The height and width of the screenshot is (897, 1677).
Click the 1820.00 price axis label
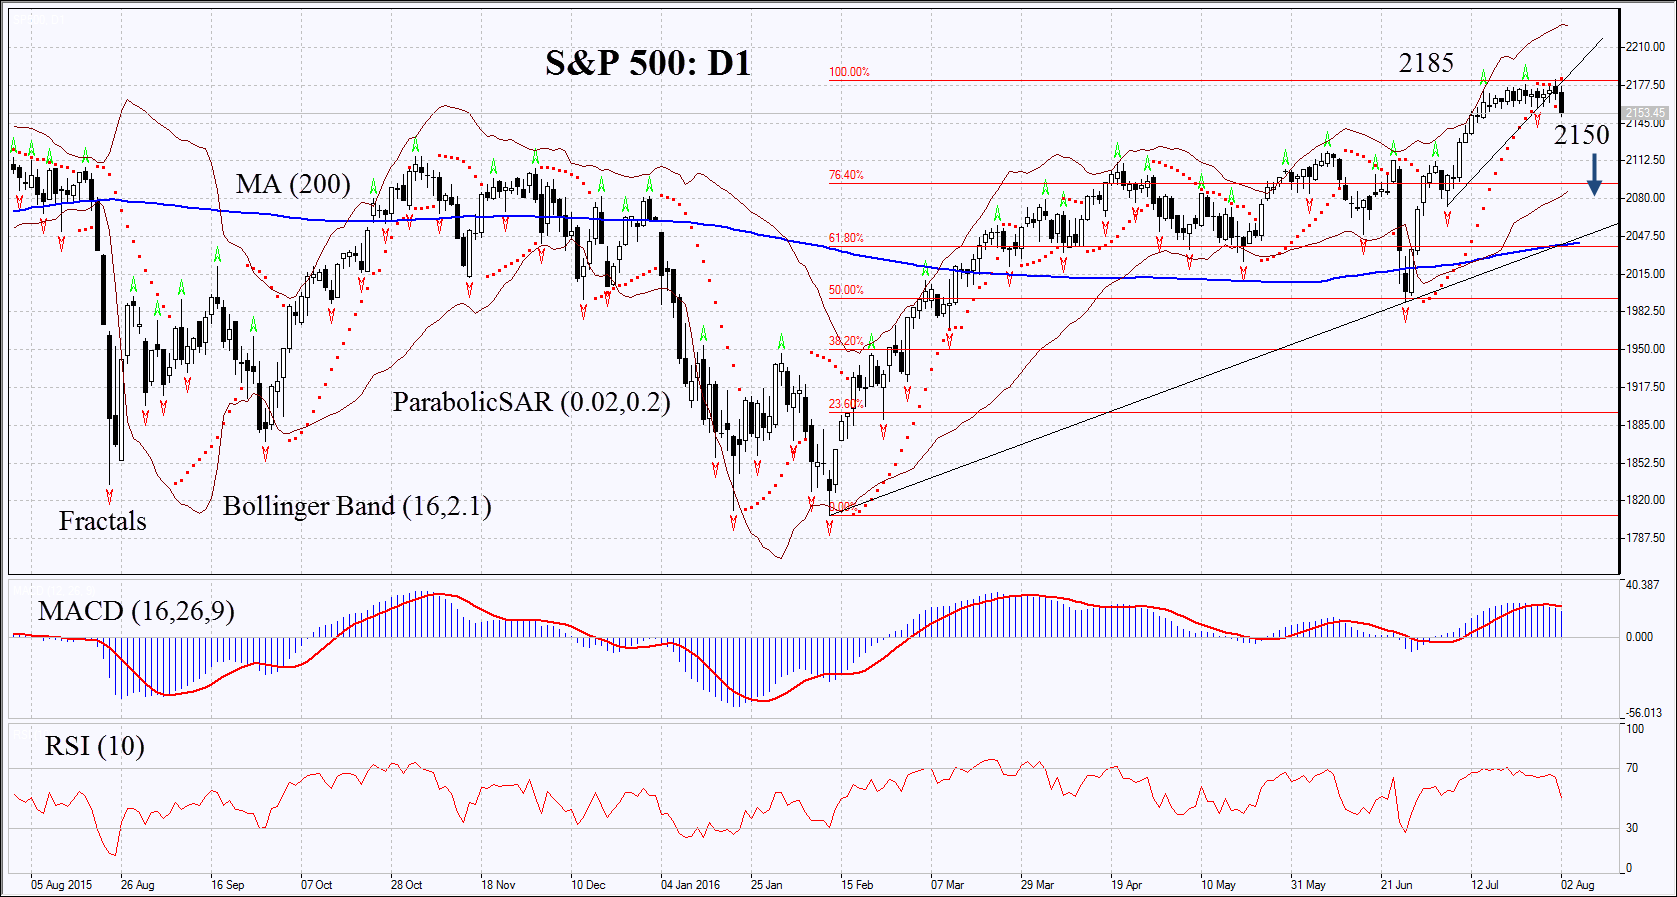(x=1645, y=500)
